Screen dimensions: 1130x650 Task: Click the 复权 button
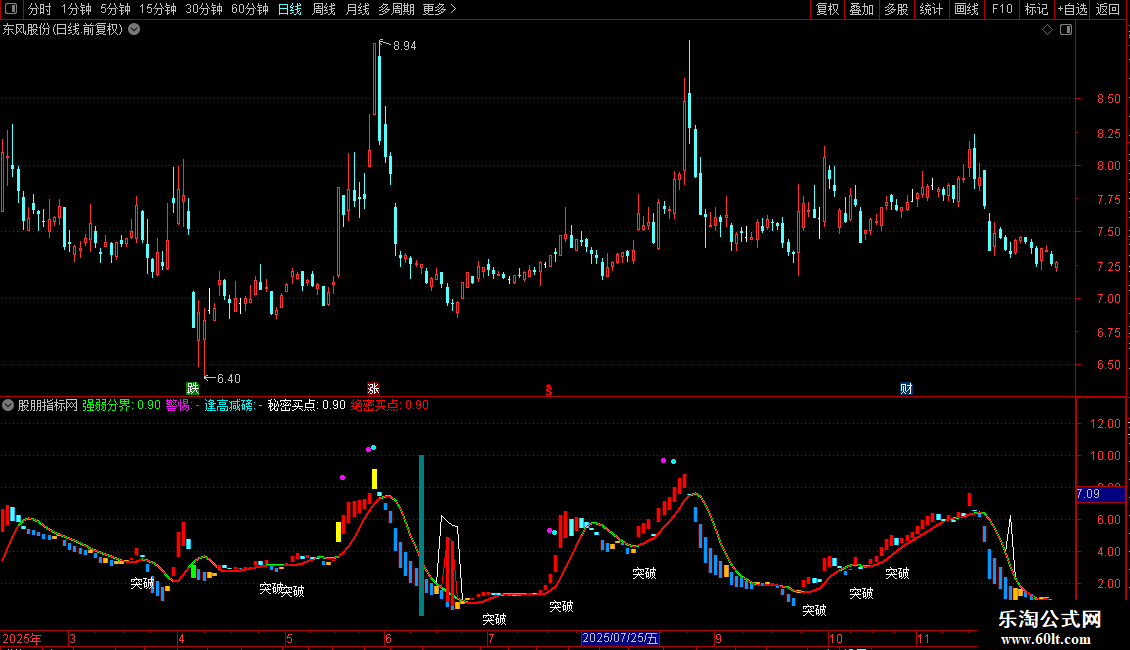click(827, 9)
